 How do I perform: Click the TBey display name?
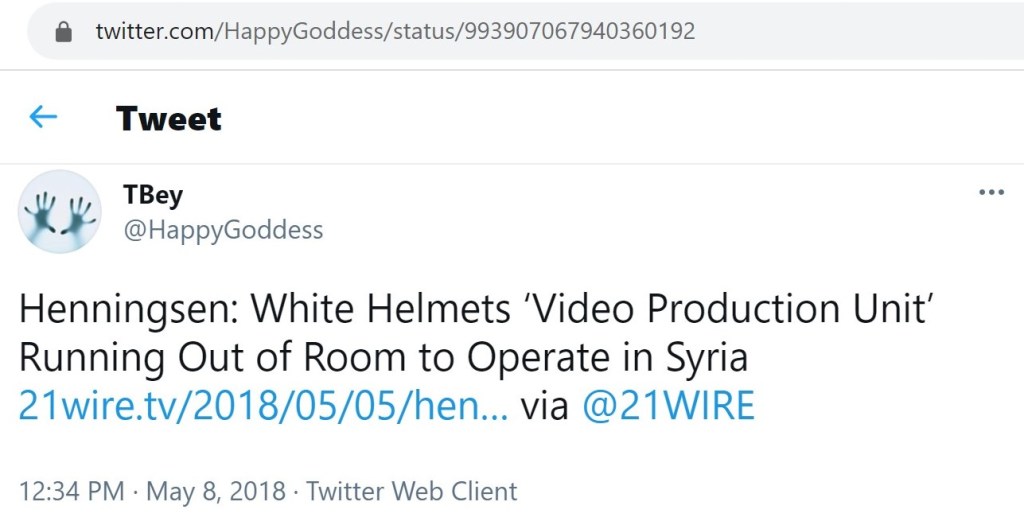click(x=152, y=195)
